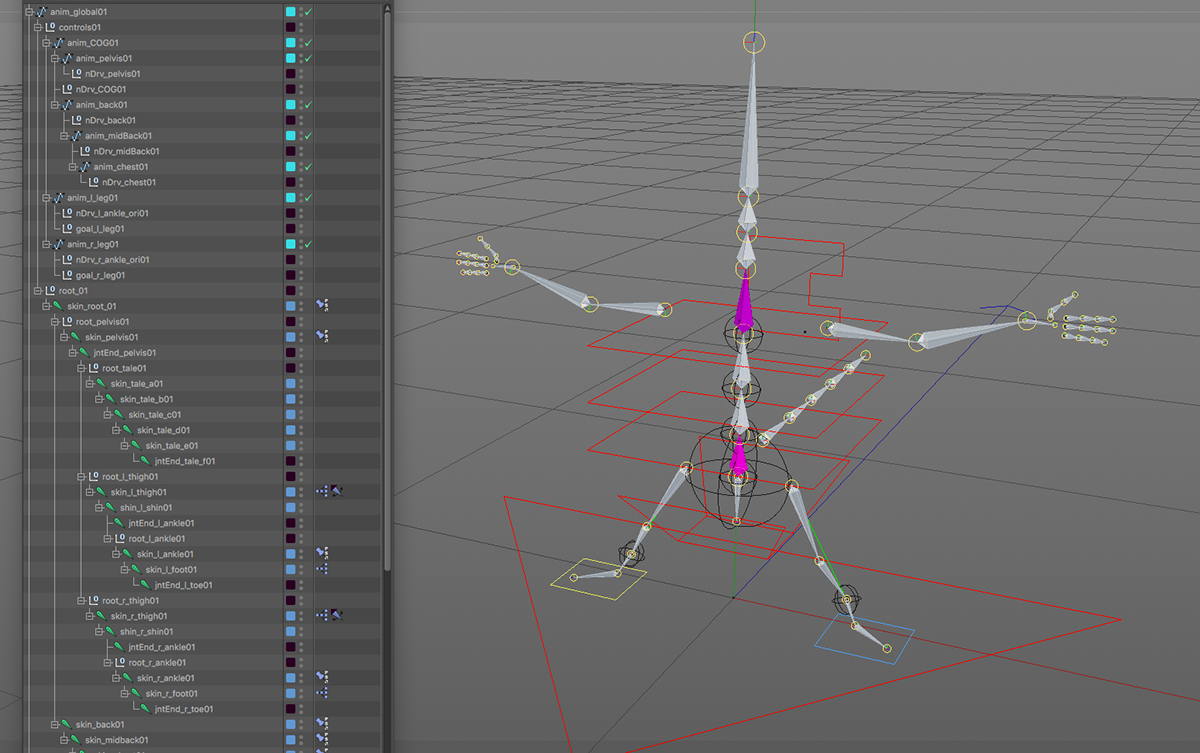Click the joint icon of jntEnd_pelvis01
The width and height of the screenshot is (1200, 753).
pos(85,352)
